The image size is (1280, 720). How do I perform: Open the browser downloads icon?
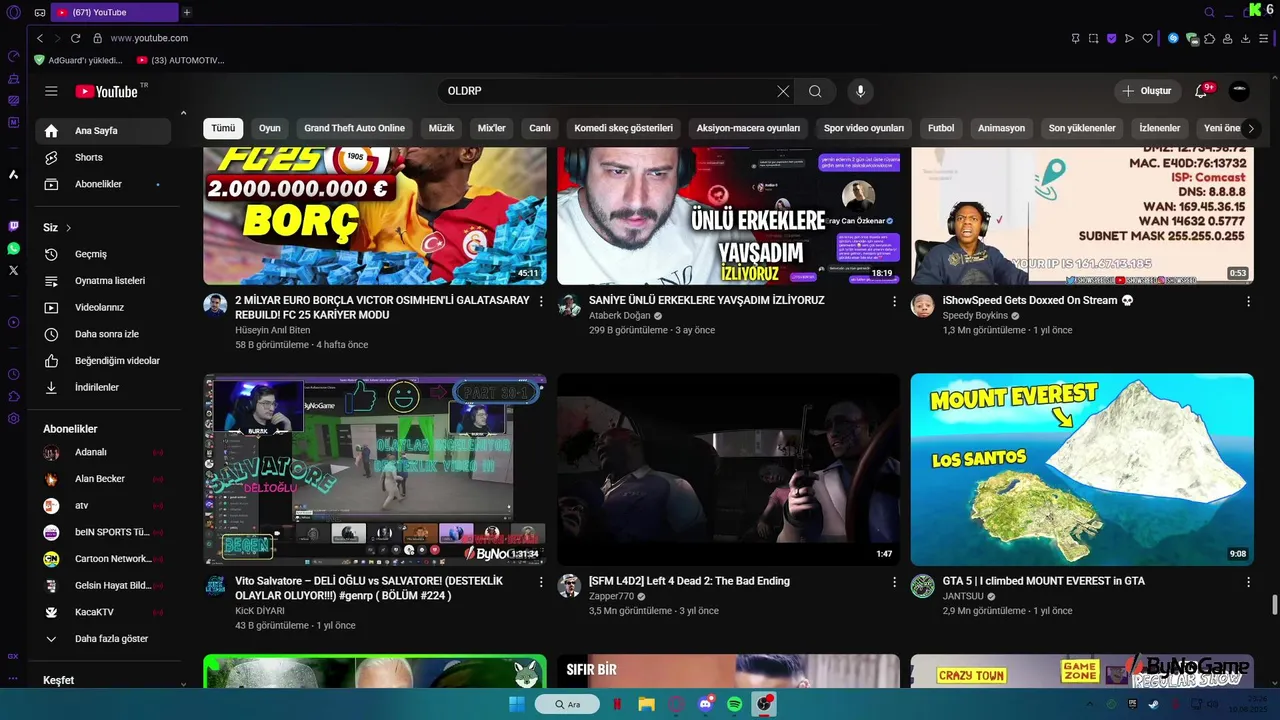click(1246, 38)
